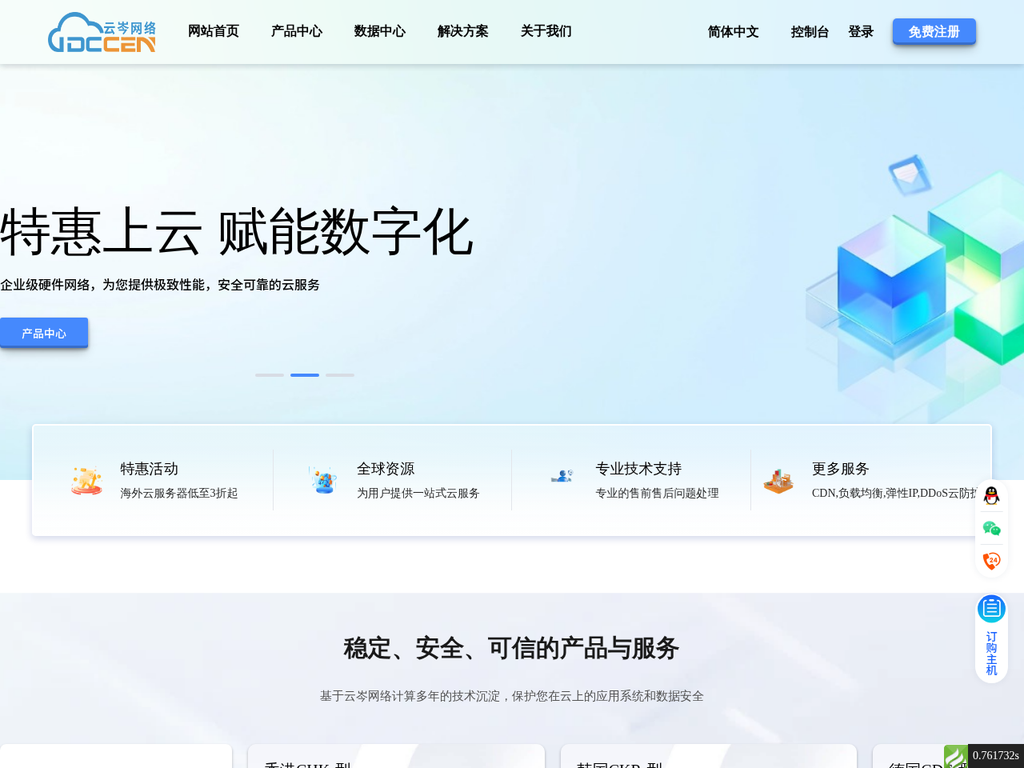Image resolution: width=1024 pixels, height=768 pixels.
Task: Open the 全球资源 title link
Action: [x=385, y=469]
